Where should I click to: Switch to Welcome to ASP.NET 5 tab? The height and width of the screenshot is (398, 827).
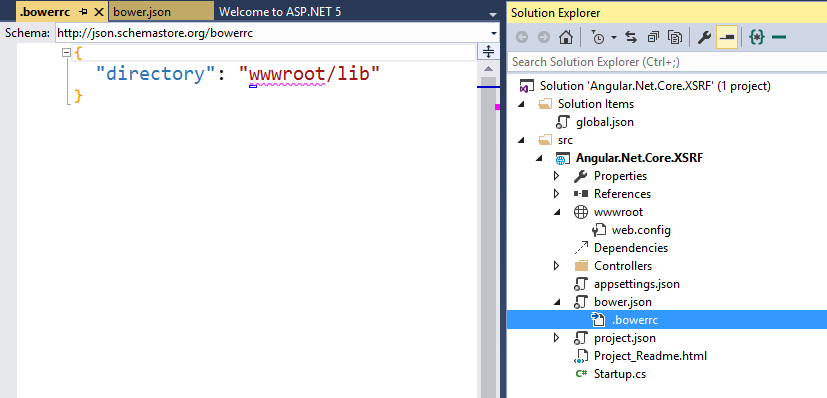coord(280,12)
